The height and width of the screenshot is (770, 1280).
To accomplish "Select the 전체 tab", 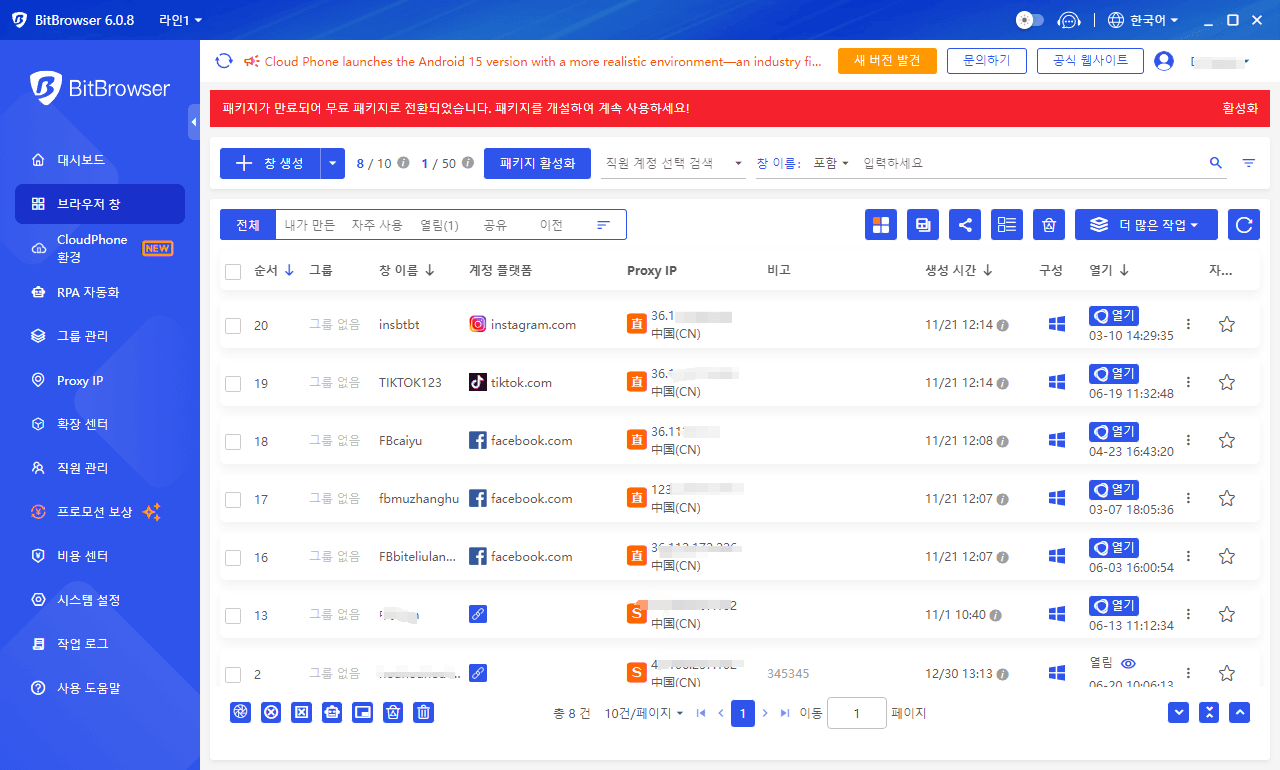I will 248,225.
